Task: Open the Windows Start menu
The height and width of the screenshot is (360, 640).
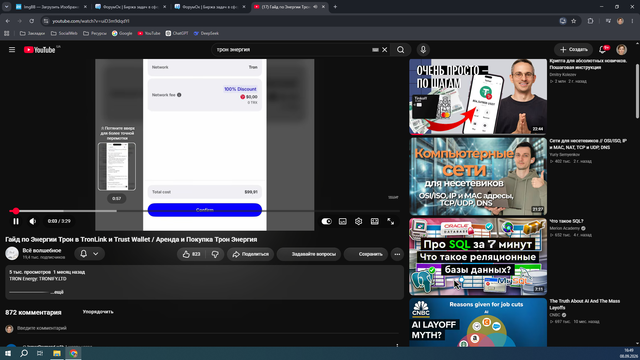Action: [8, 353]
